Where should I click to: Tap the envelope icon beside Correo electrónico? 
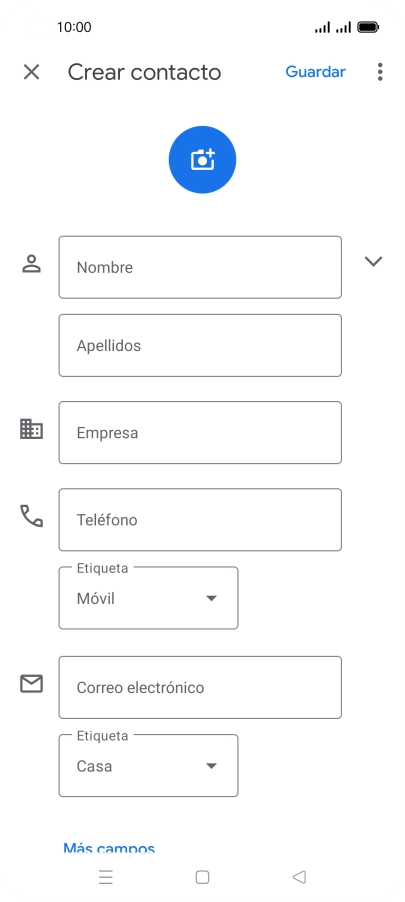(x=31, y=684)
